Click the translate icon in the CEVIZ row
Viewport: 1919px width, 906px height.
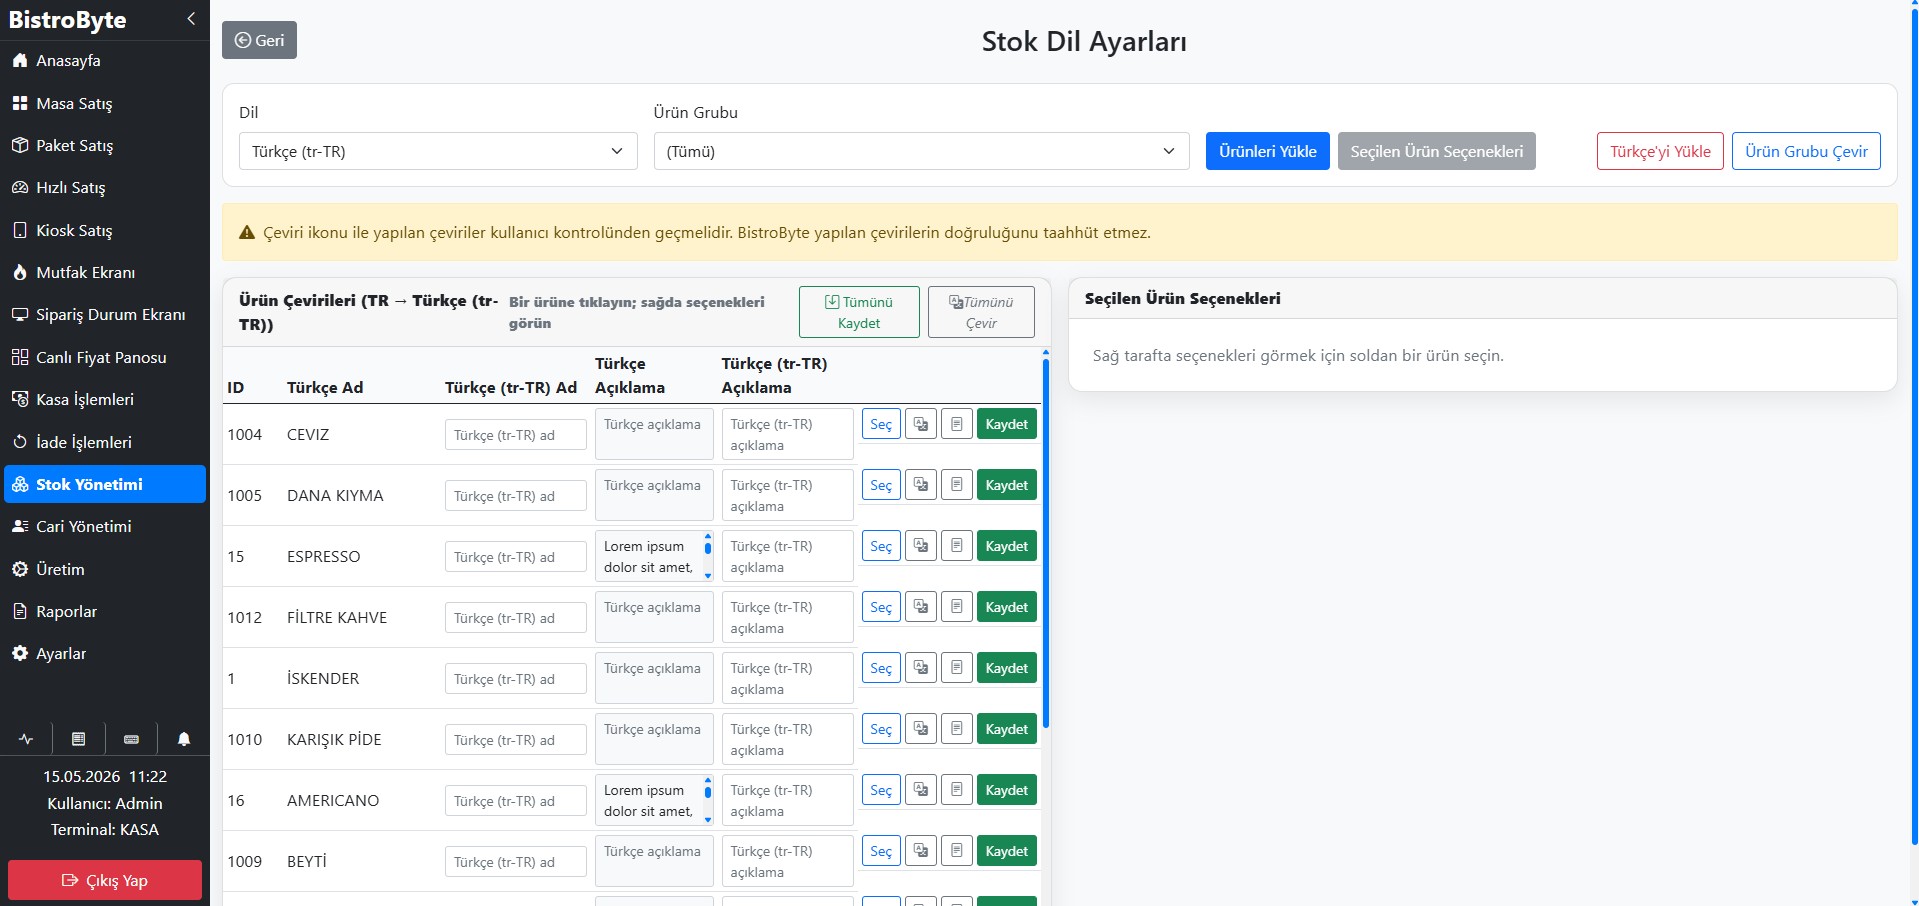[x=921, y=424]
